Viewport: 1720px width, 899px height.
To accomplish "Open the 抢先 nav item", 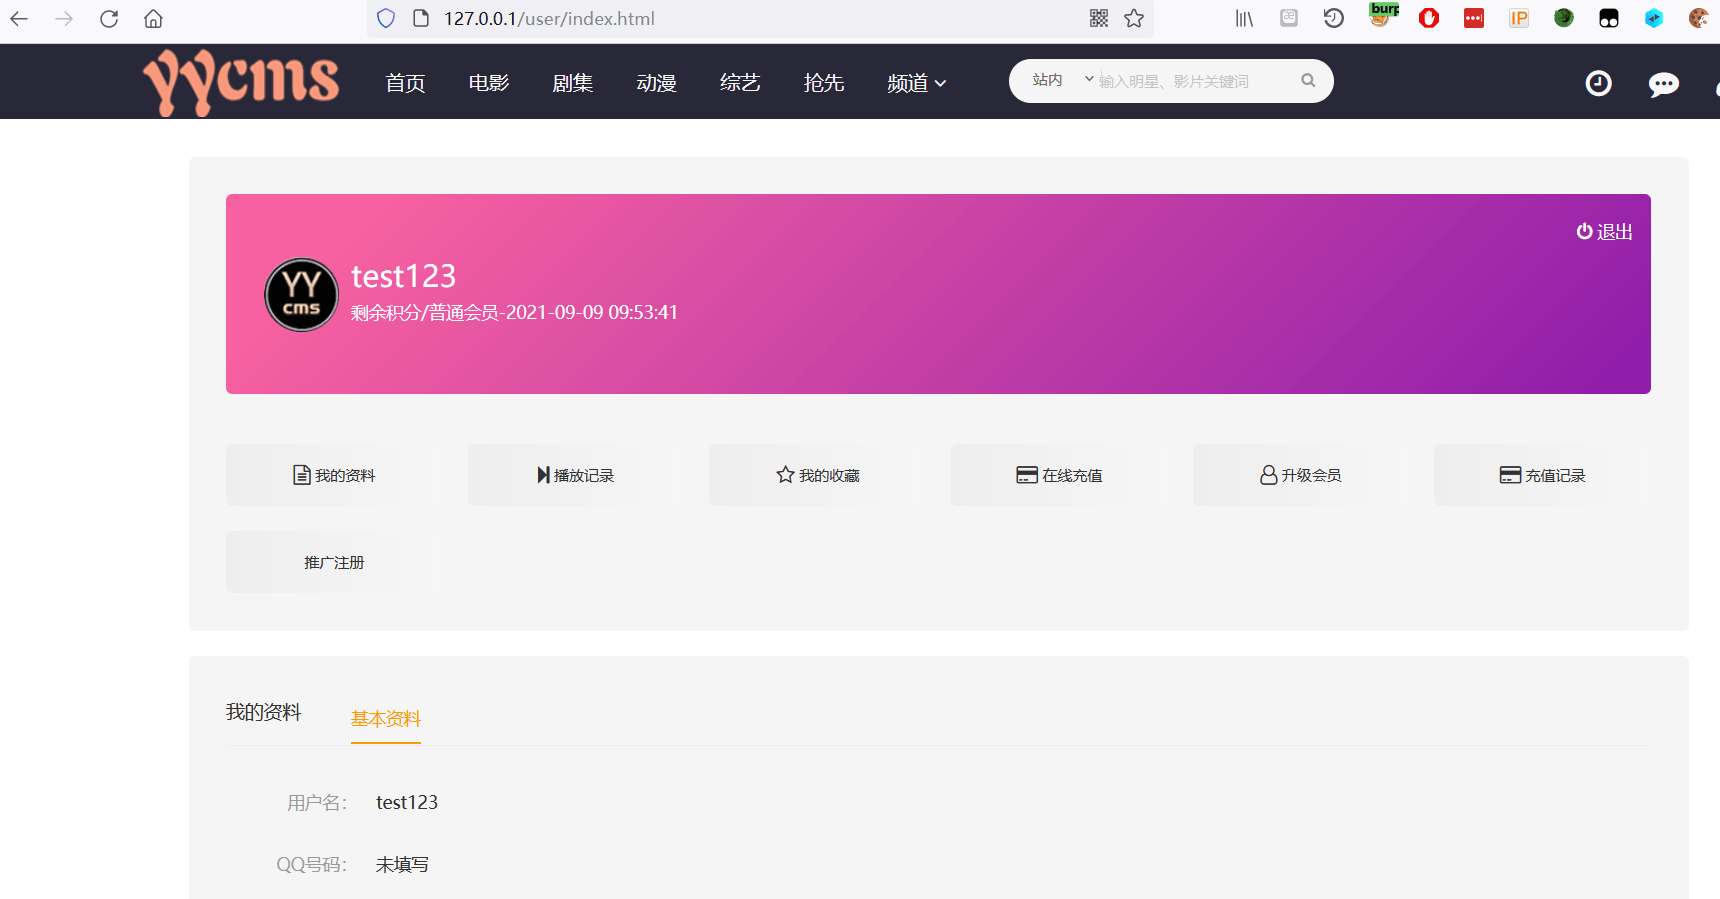I will pos(824,83).
